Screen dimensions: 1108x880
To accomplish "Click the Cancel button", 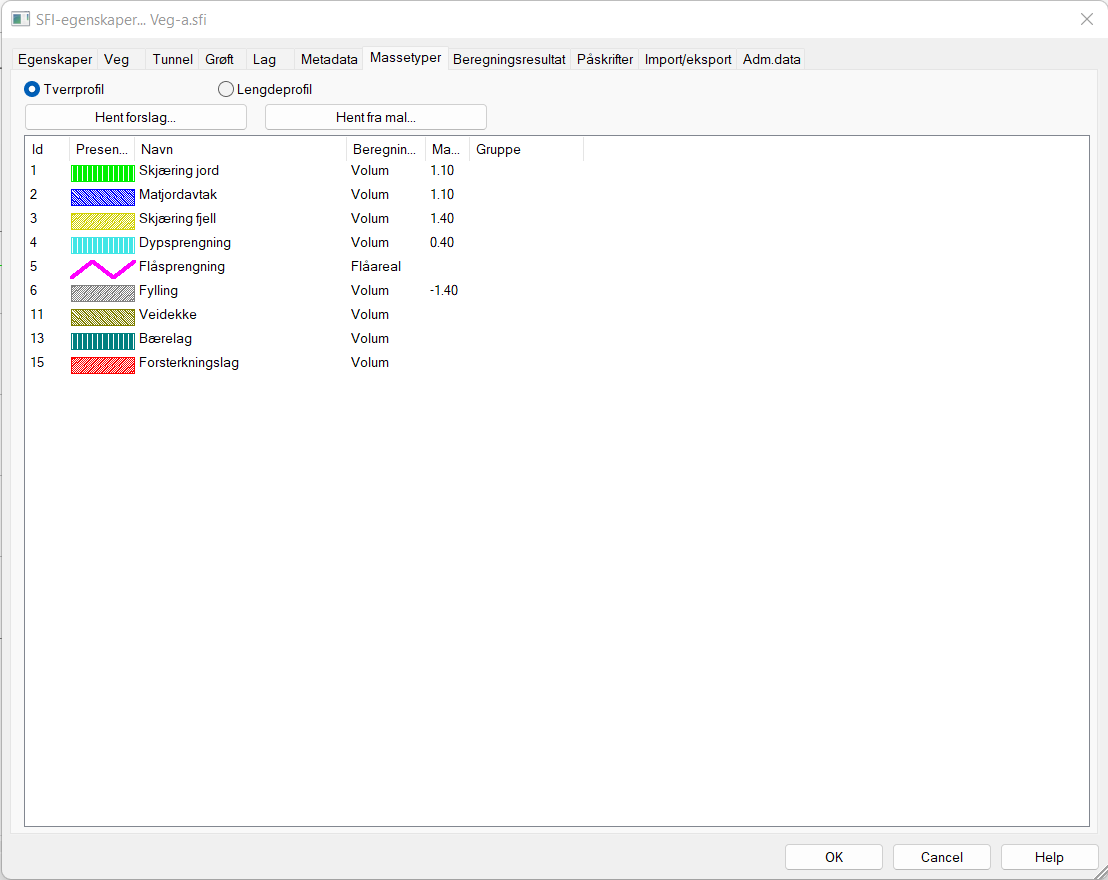I will pyautogui.click(x=941, y=857).
